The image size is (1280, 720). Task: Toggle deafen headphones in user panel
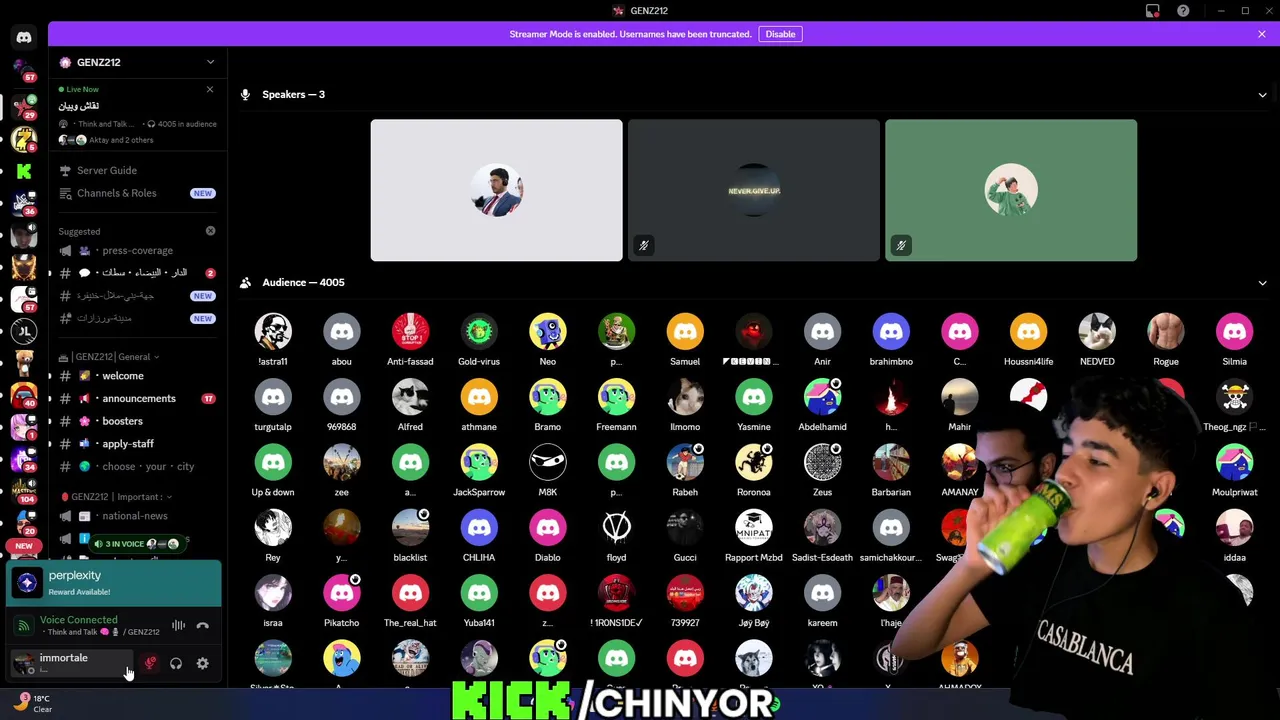176,663
